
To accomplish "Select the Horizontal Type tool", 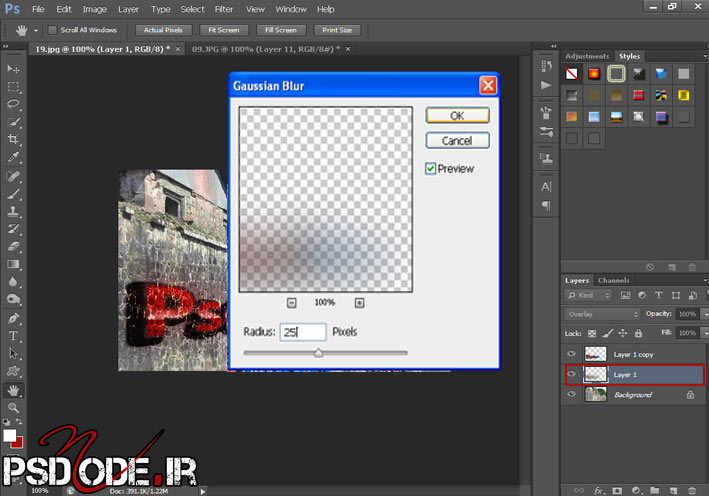I will (x=13, y=335).
